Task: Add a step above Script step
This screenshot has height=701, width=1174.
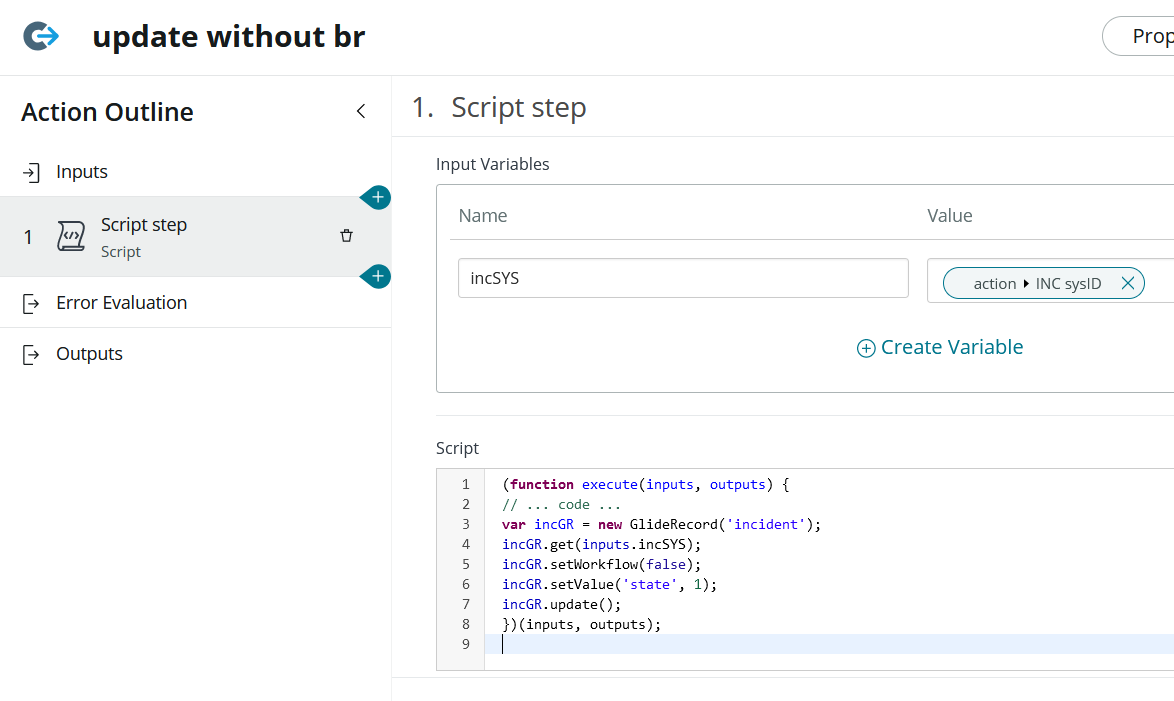Action: click(x=377, y=198)
